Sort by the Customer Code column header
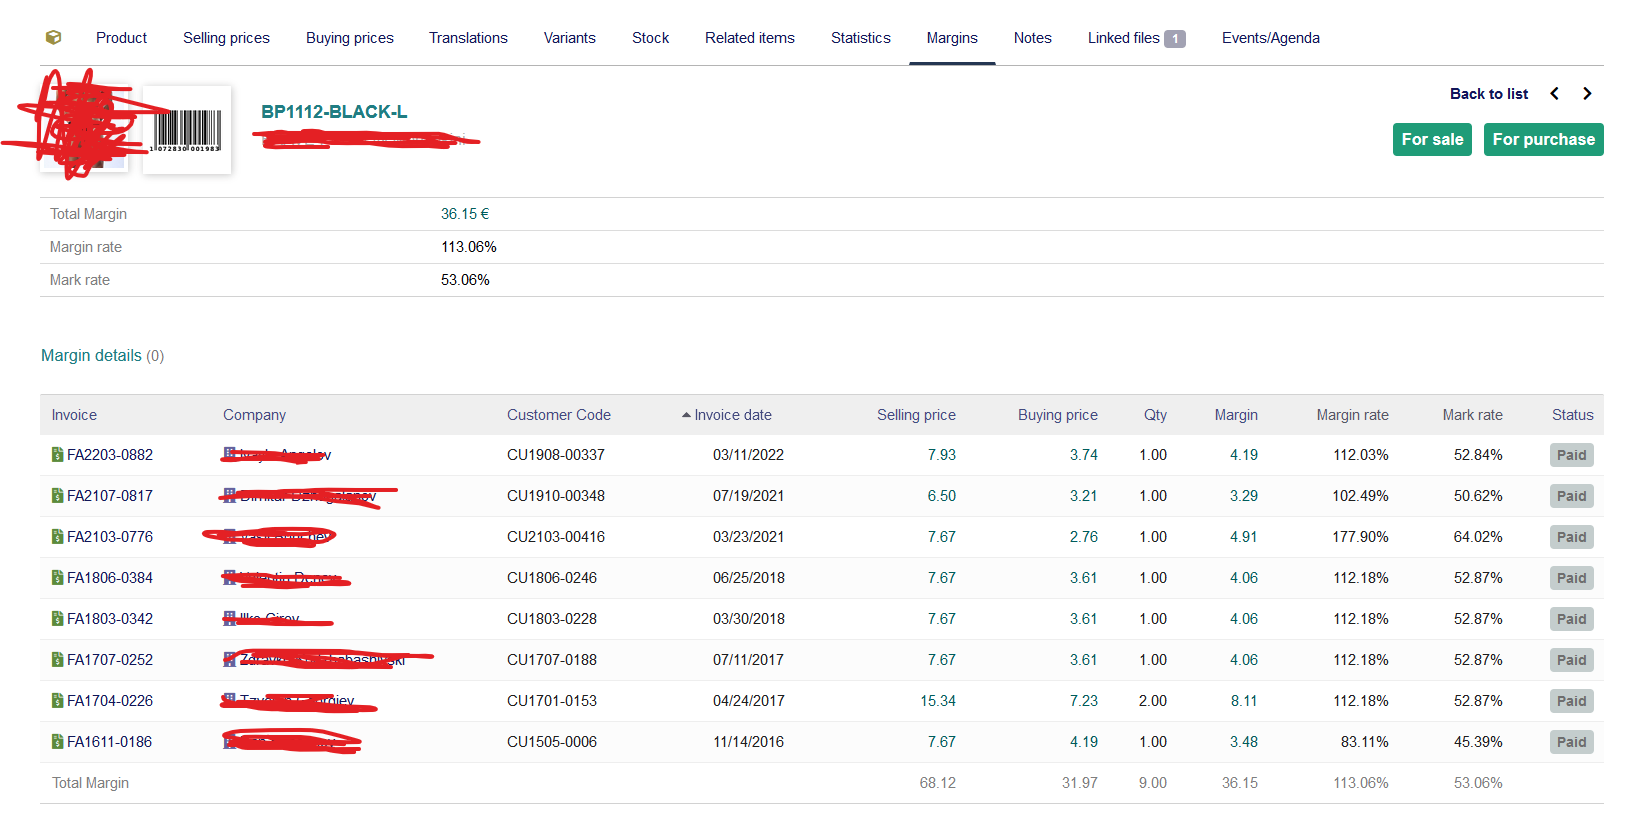Screen dimensions: 1636x825 (559, 415)
